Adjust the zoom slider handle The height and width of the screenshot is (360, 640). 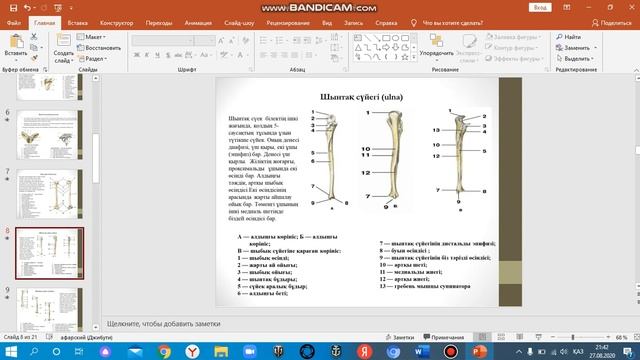pos(573,337)
